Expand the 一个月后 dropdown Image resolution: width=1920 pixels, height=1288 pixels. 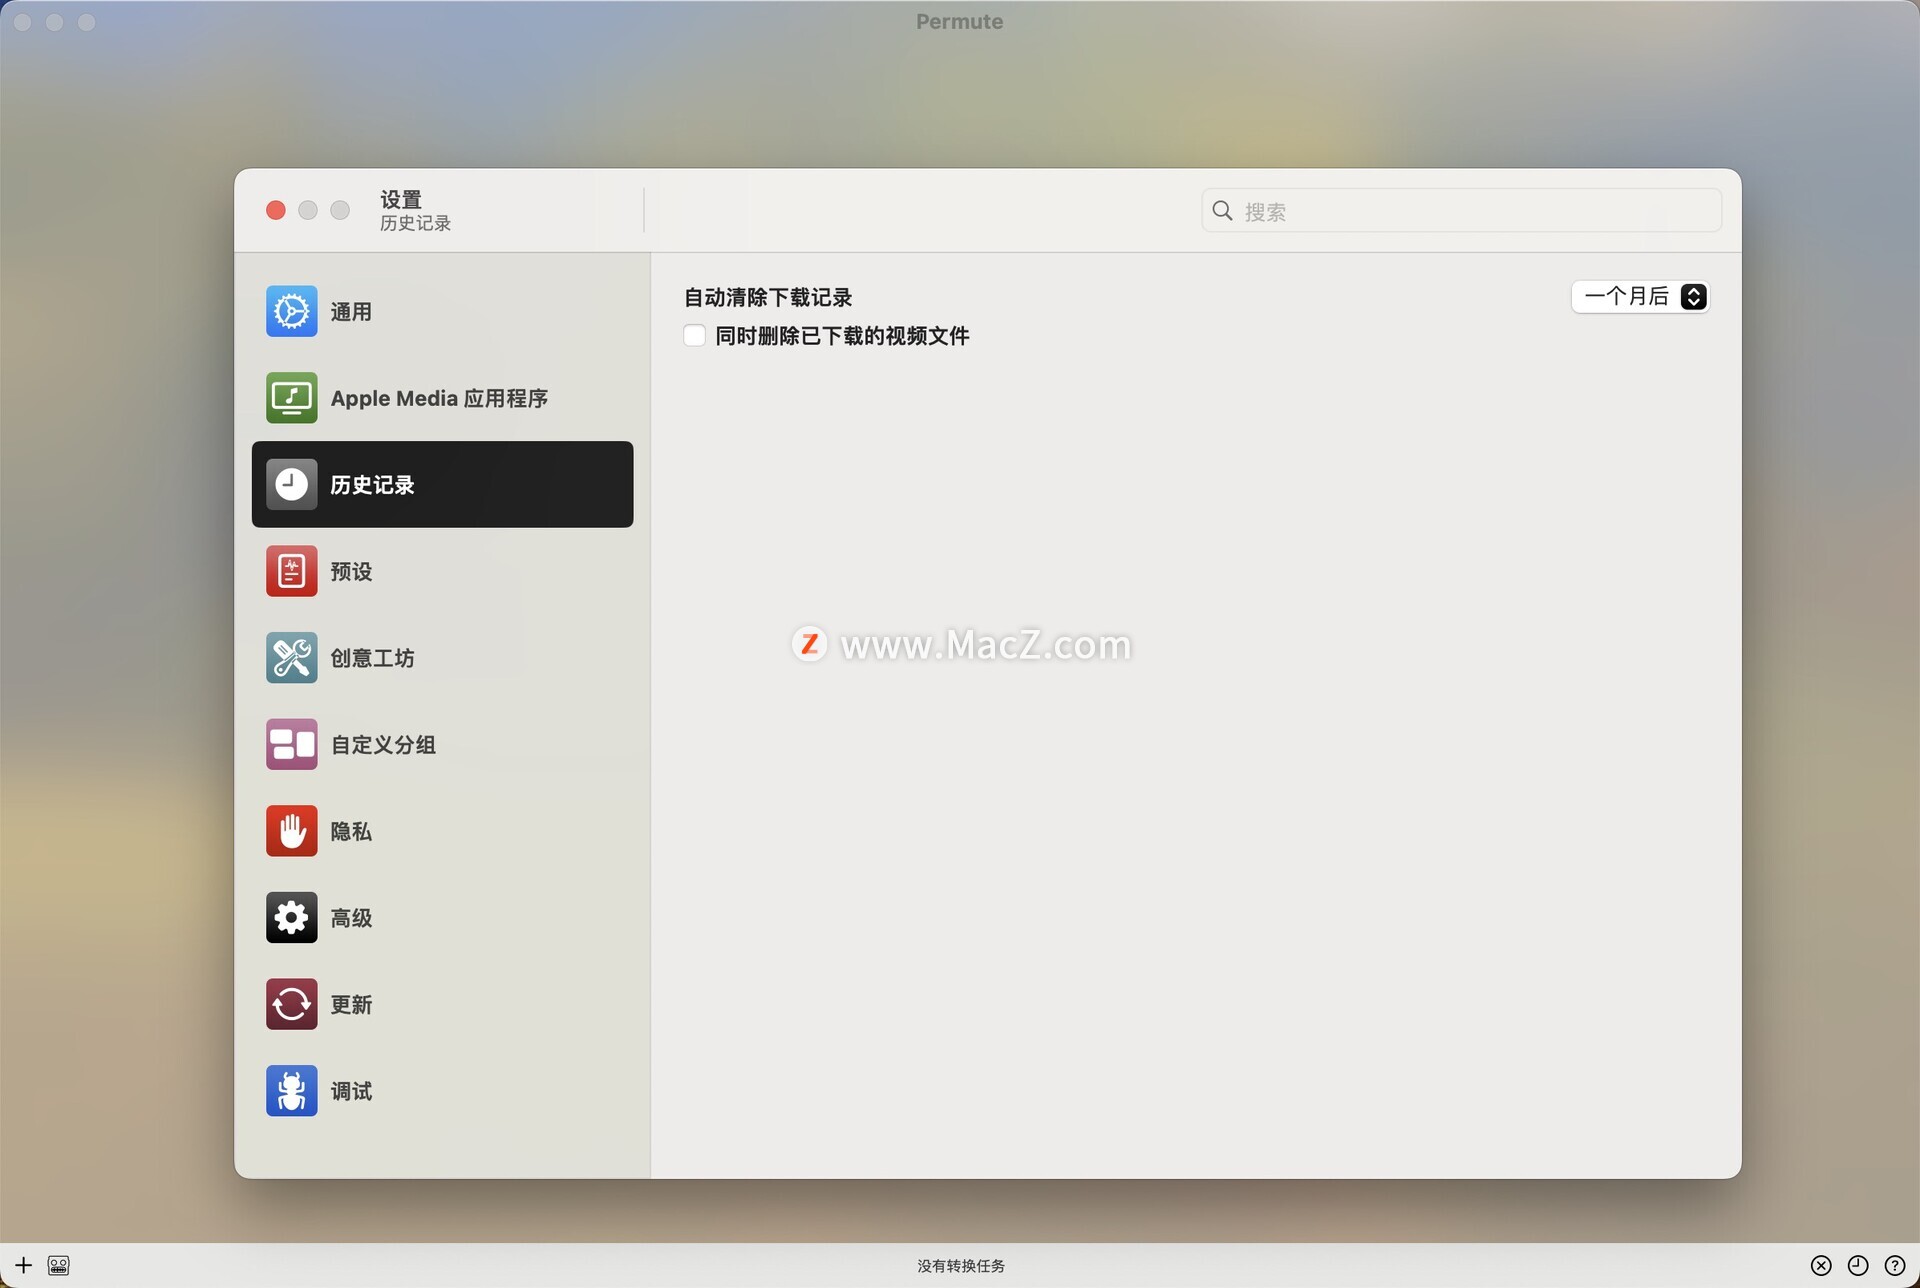pyautogui.click(x=1640, y=296)
